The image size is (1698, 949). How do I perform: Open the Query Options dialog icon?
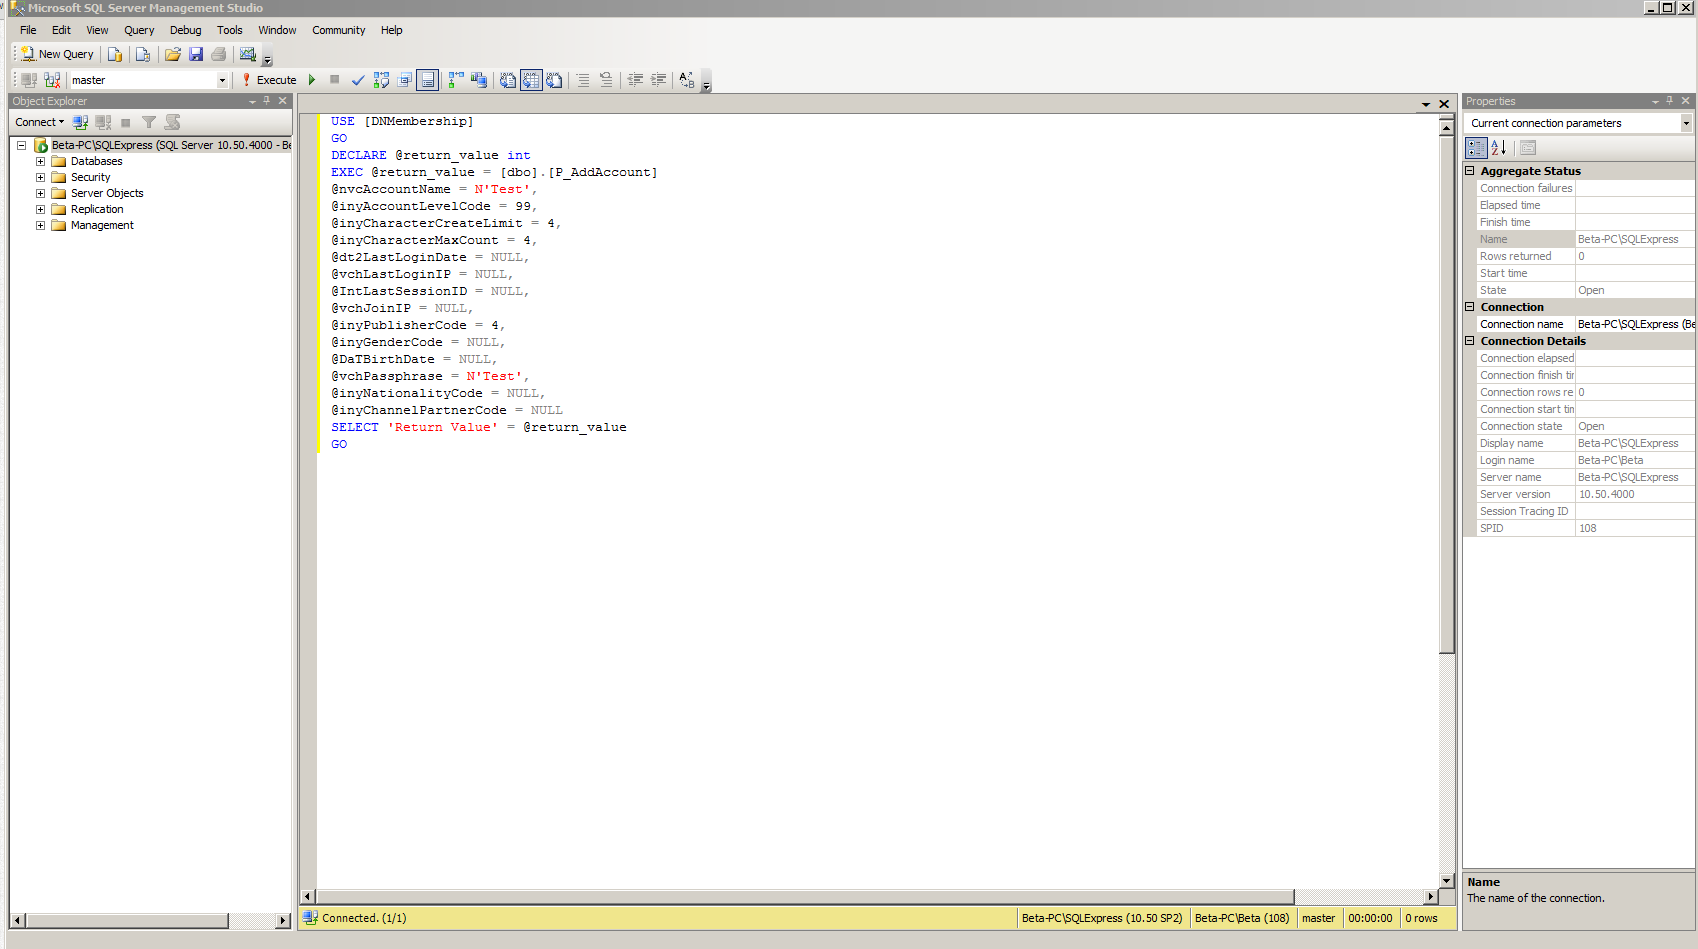pos(405,80)
